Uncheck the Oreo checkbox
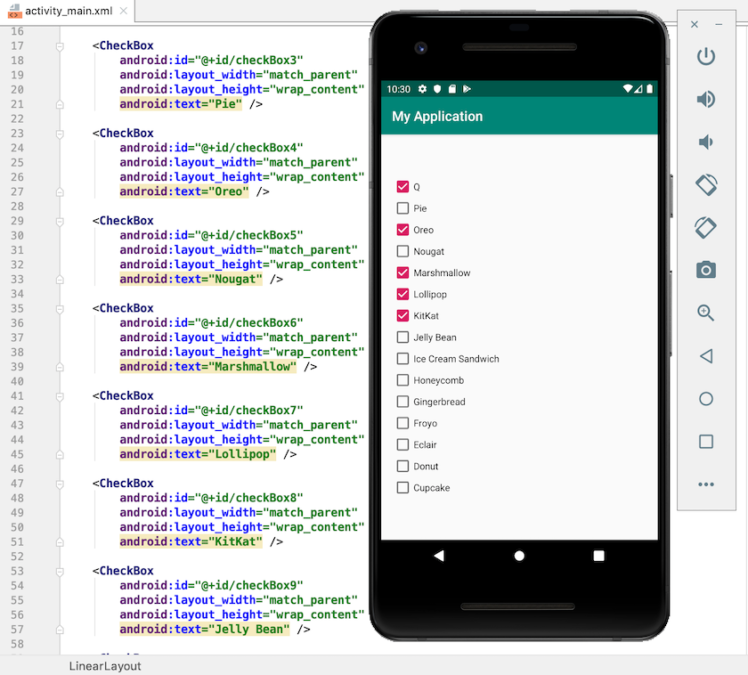The image size is (748, 675). pos(403,230)
